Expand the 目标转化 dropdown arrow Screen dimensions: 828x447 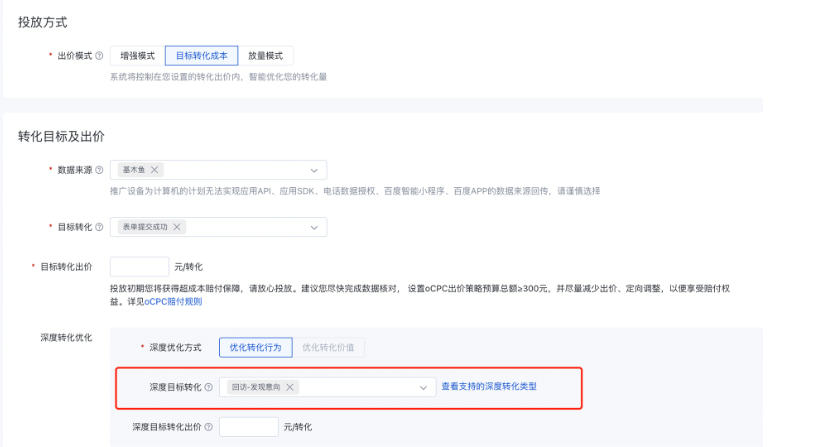click(314, 227)
